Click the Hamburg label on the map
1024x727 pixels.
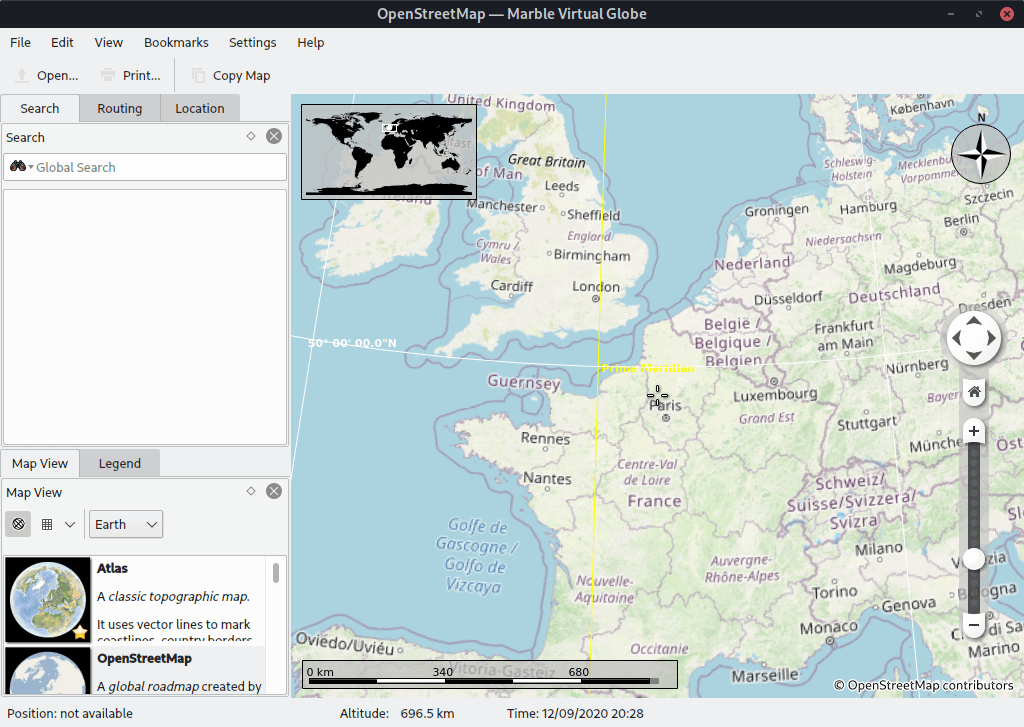pos(868,208)
